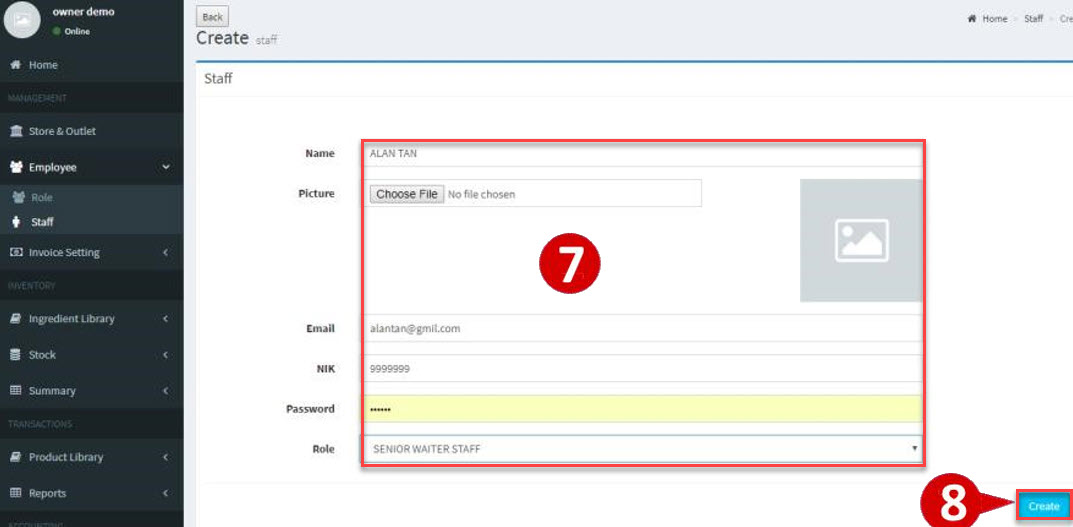The height and width of the screenshot is (527, 1073).
Task: Click the Home icon in sidebar
Action: pos(16,65)
